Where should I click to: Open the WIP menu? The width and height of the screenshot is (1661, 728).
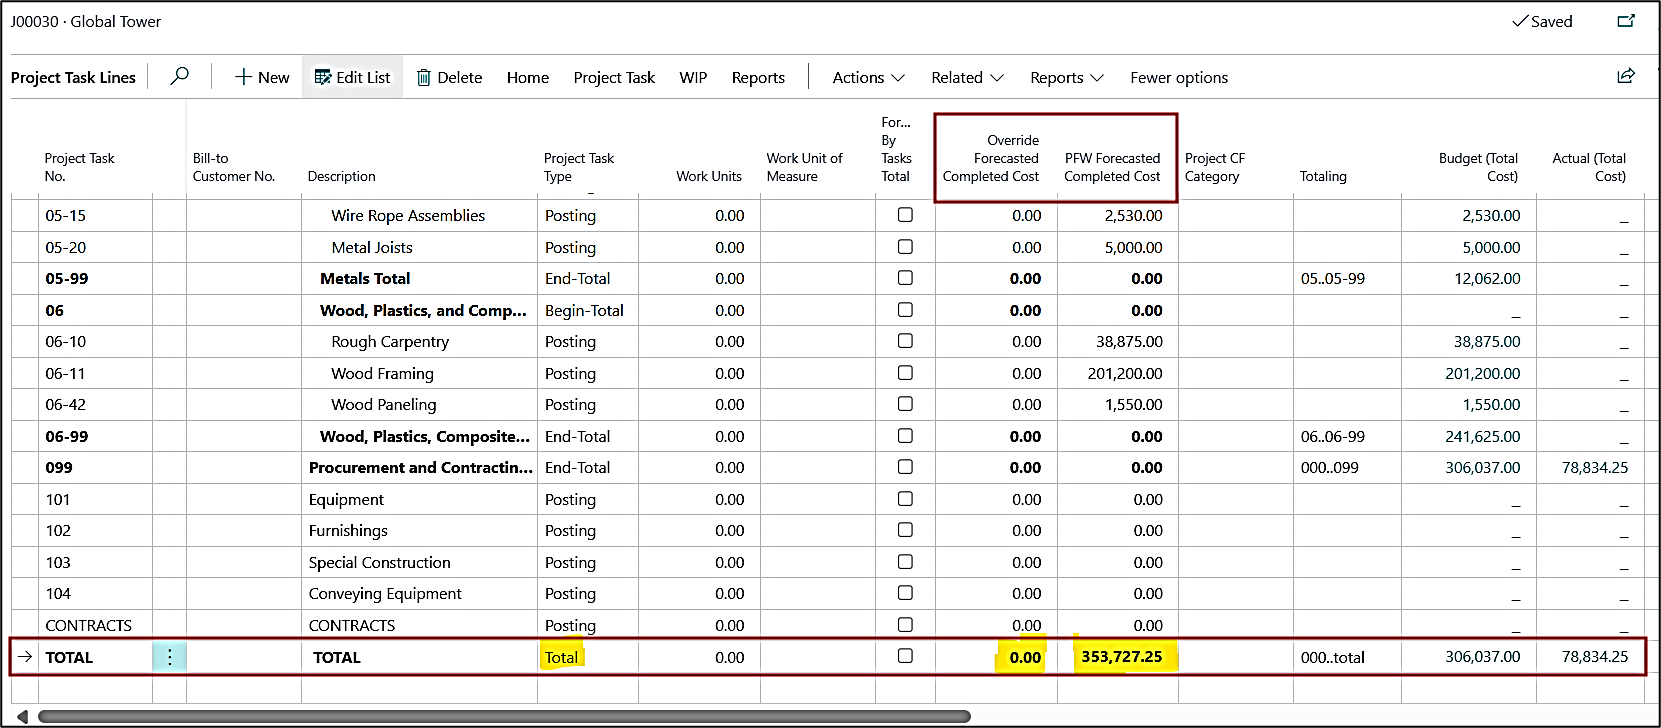pos(693,77)
